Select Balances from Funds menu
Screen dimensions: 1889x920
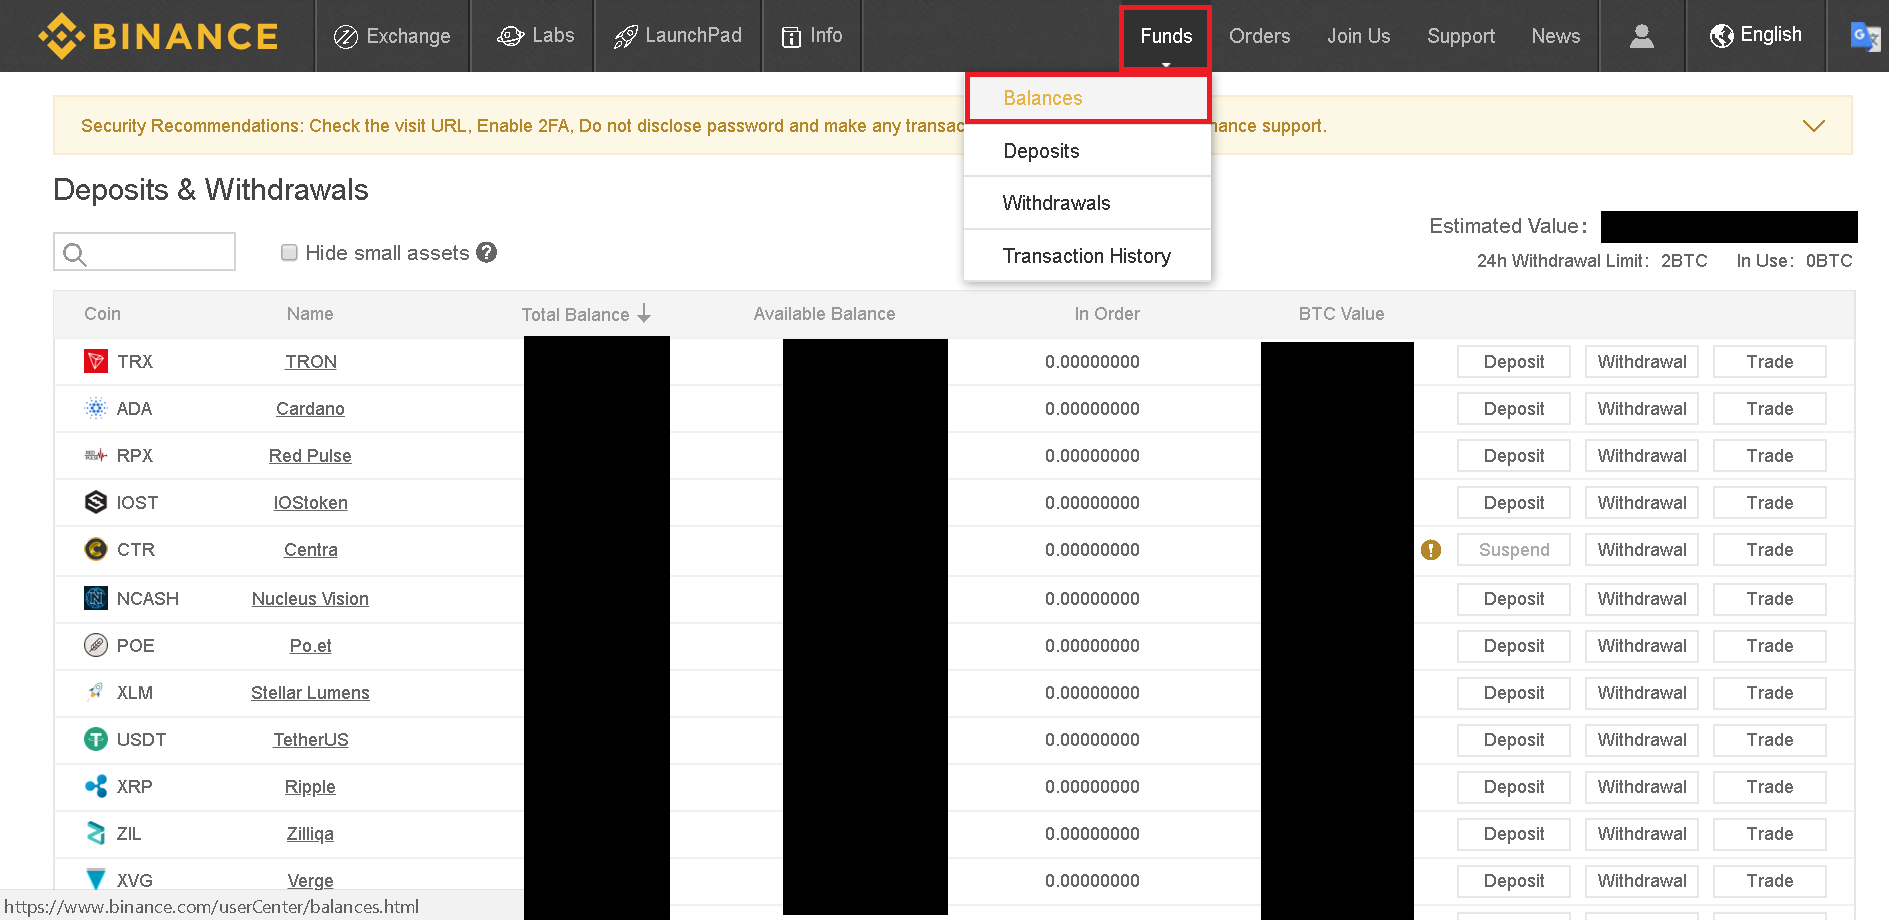pyautogui.click(x=1088, y=98)
